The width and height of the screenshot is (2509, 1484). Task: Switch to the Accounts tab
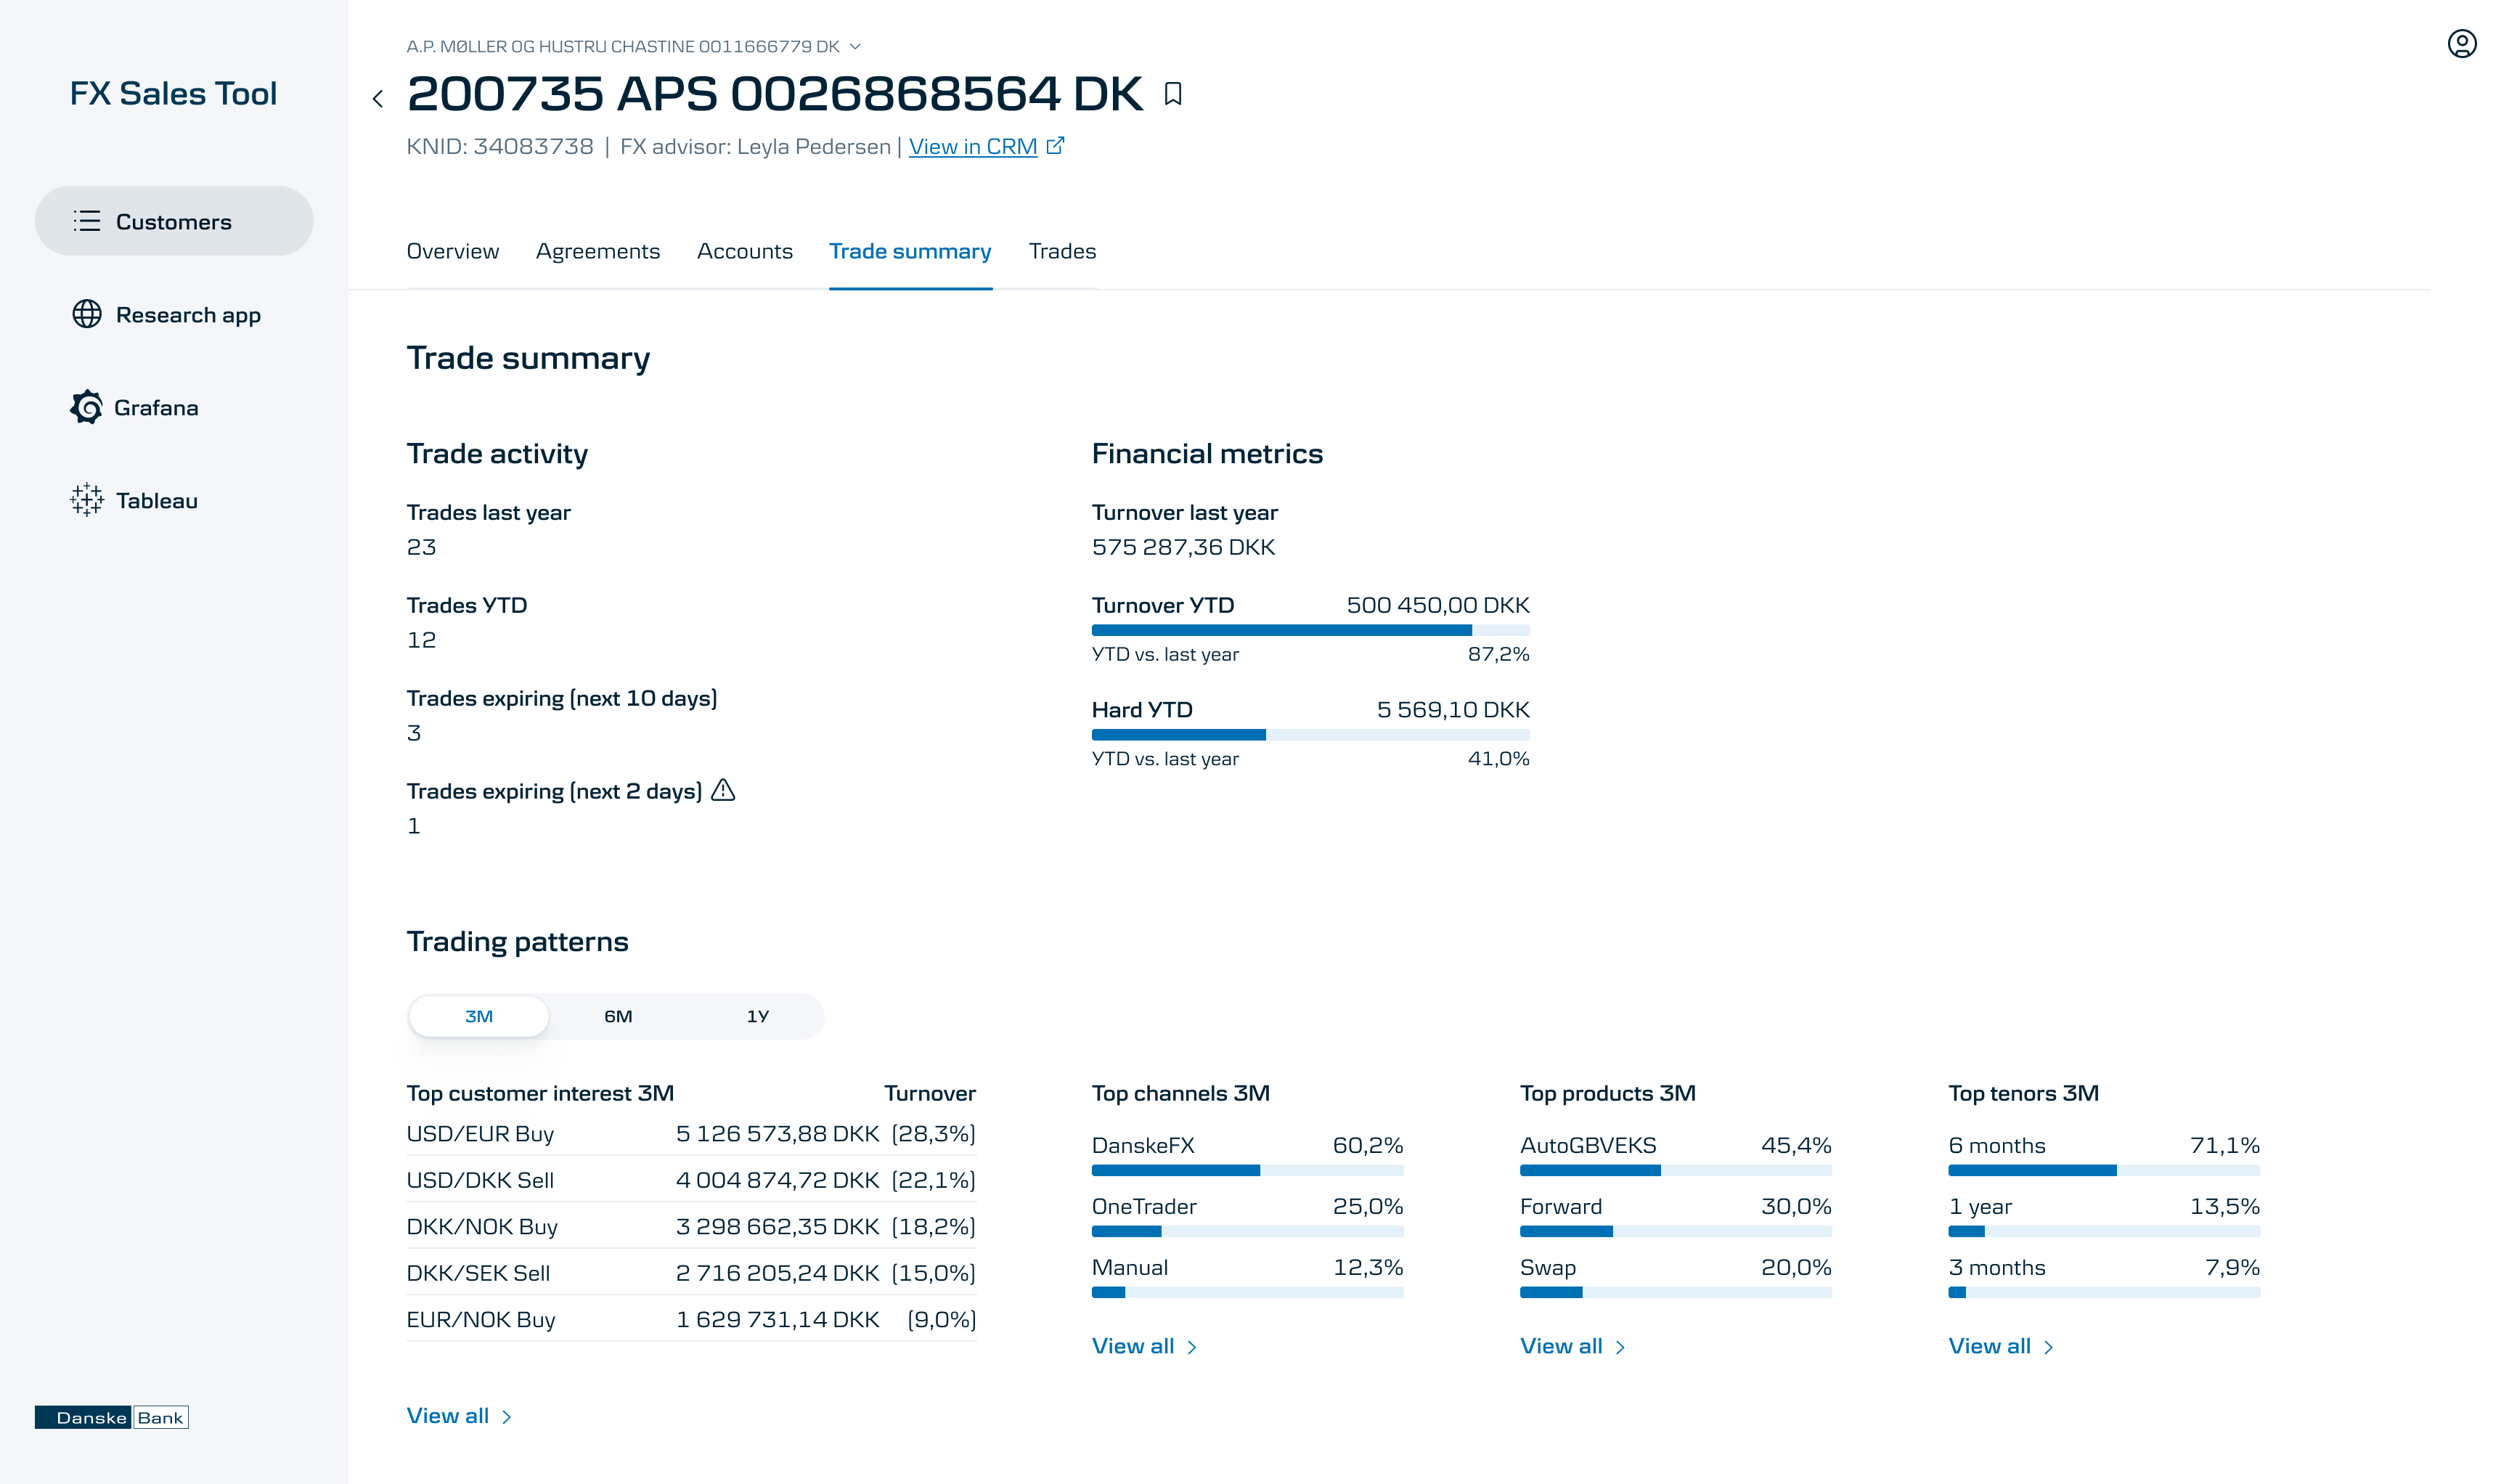pos(744,251)
